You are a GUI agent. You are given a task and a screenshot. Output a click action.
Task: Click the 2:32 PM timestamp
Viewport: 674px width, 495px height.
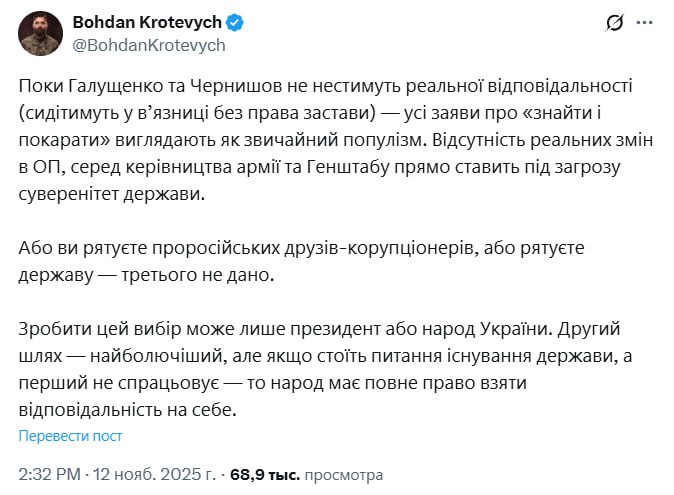(50, 473)
